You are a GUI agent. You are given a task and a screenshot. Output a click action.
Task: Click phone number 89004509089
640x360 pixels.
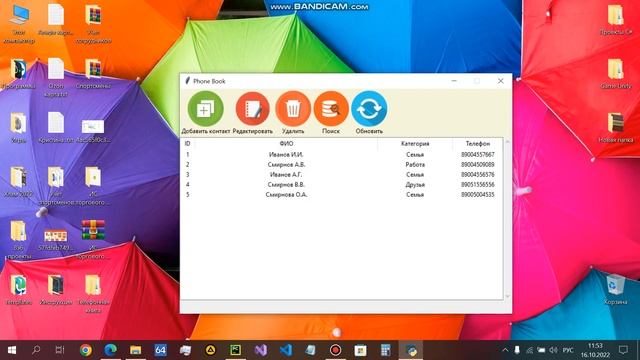point(478,164)
